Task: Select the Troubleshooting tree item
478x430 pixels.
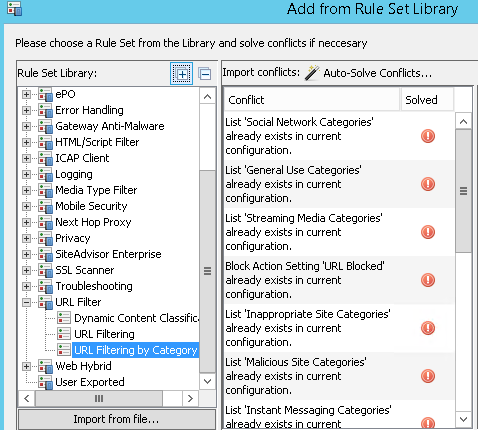Action: (x=94, y=286)
